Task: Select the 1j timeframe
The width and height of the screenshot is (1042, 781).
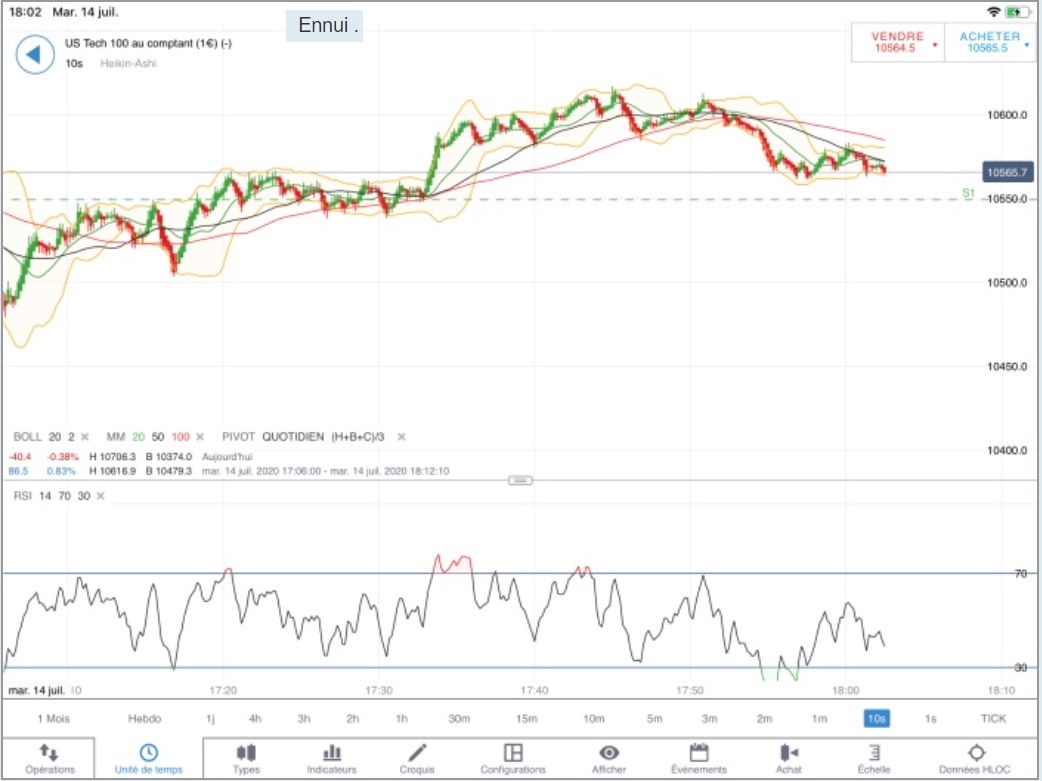Action: click(x=210, y=719)
